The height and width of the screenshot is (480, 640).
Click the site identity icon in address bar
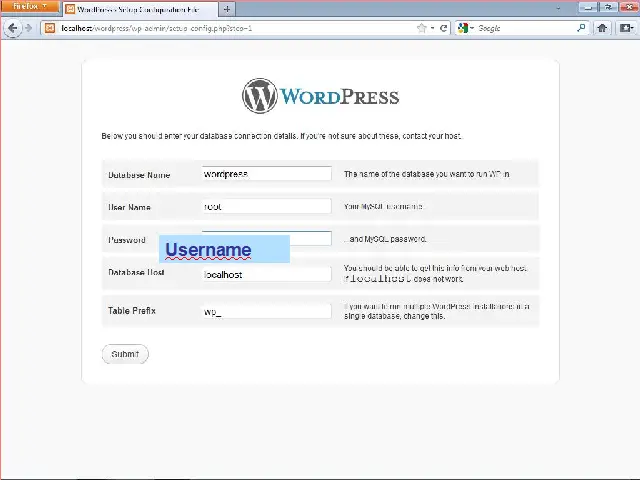point(50,28)
